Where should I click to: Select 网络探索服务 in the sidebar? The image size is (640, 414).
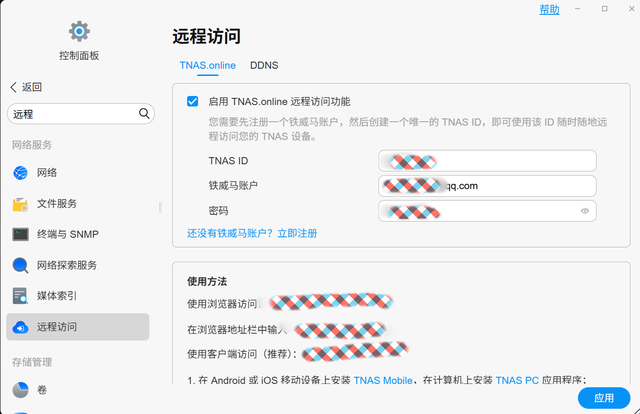tap(78, 265)
